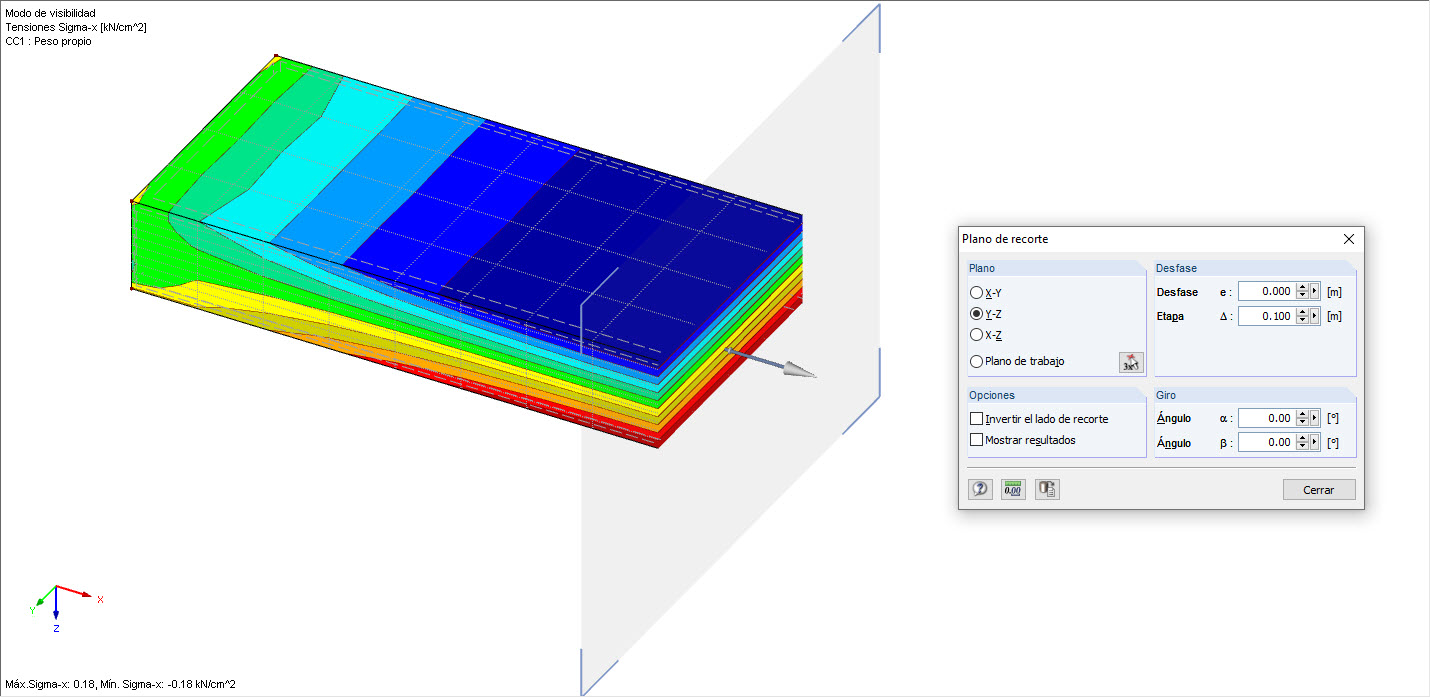
Task: Click the Cerrar button
Action: click(1319, 490)
